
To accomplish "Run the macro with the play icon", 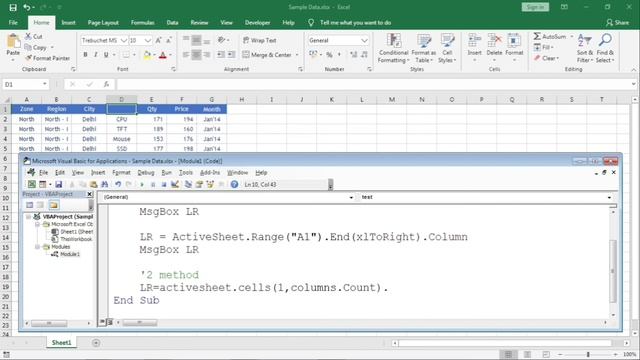I will pos(142,184).
